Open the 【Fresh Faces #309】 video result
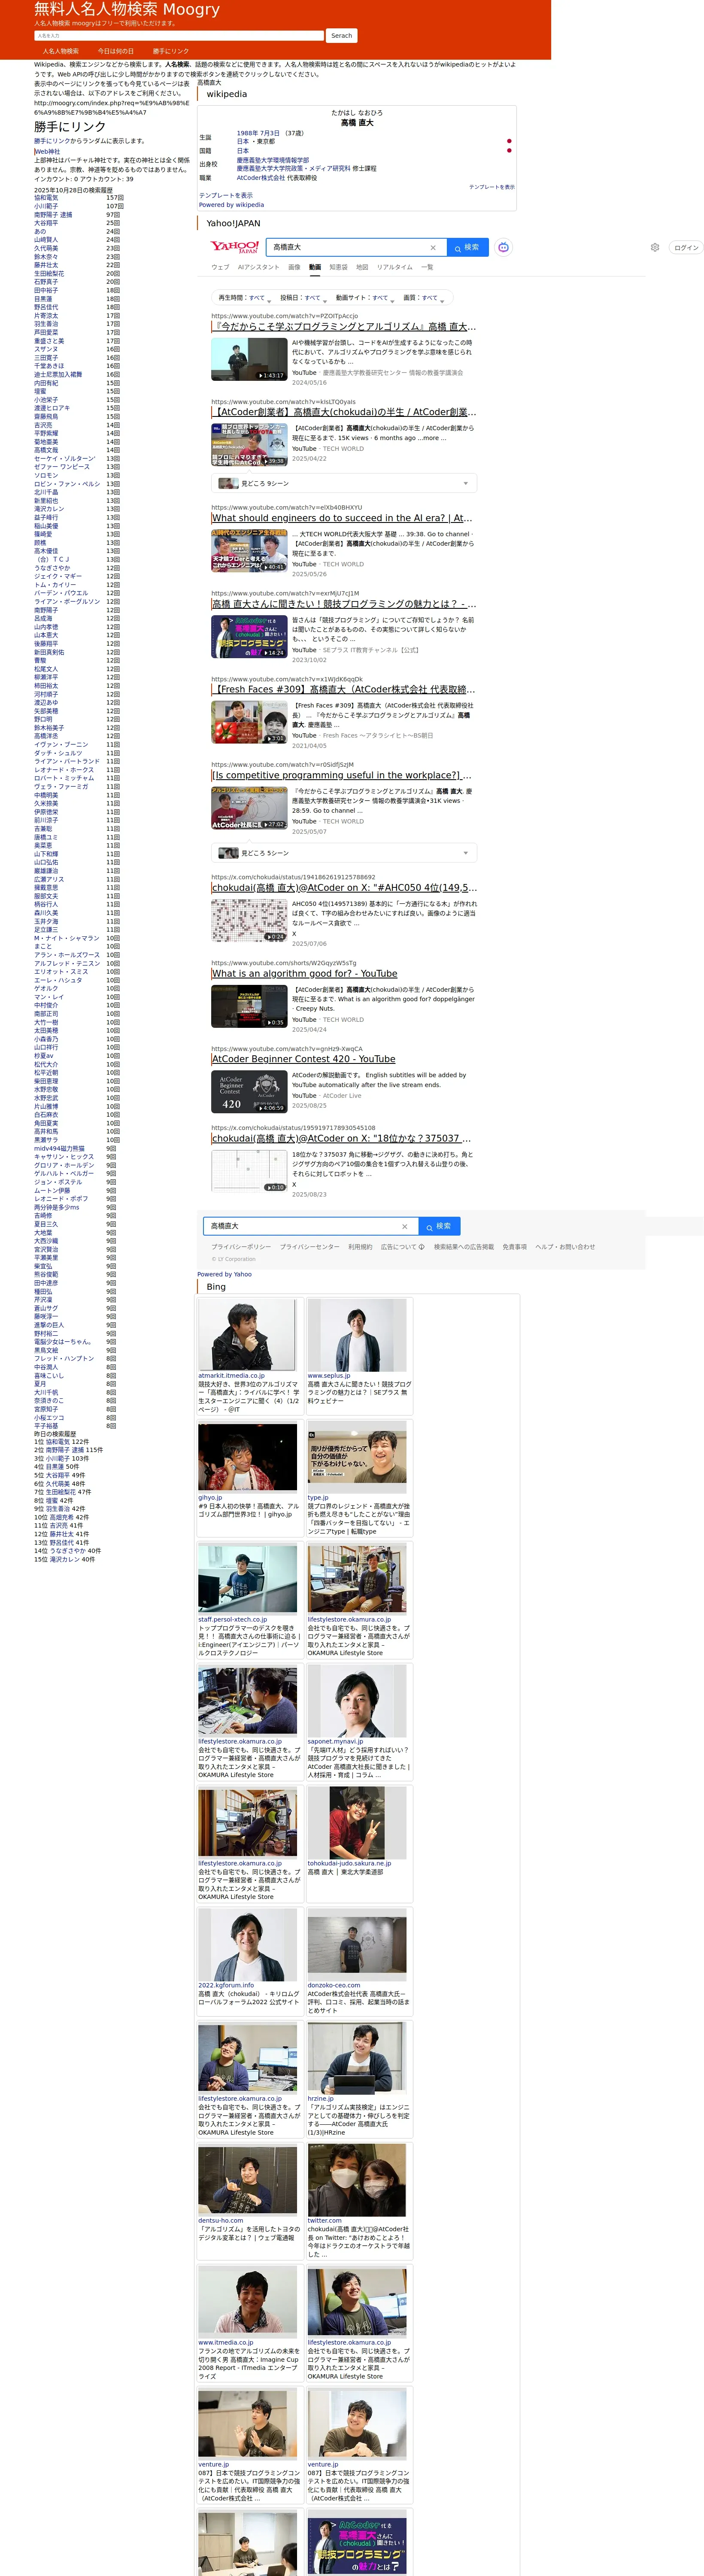The width and height of the screenshot is (704, 2576). [x=343, y=689]
